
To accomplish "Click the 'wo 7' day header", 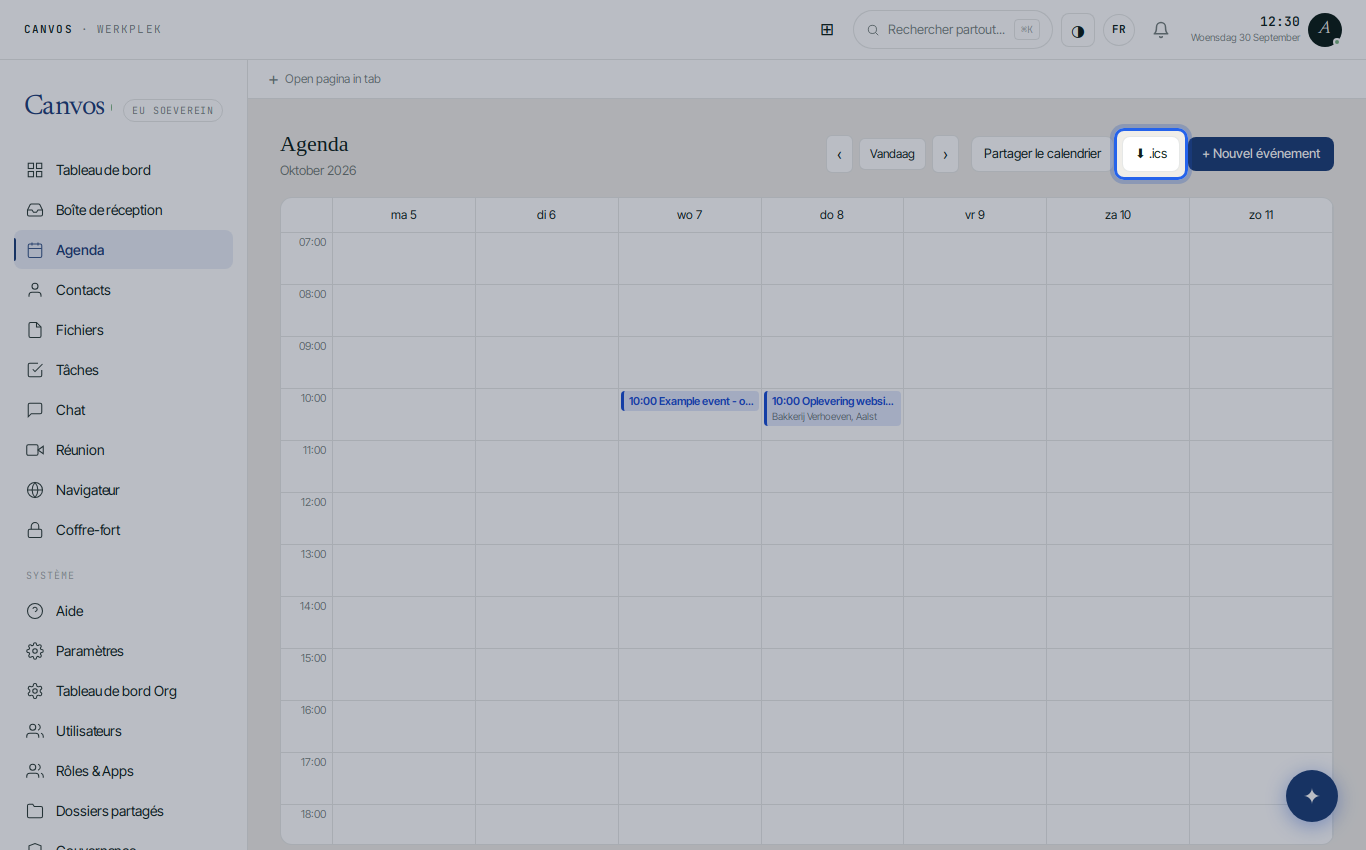I will 690,215.
